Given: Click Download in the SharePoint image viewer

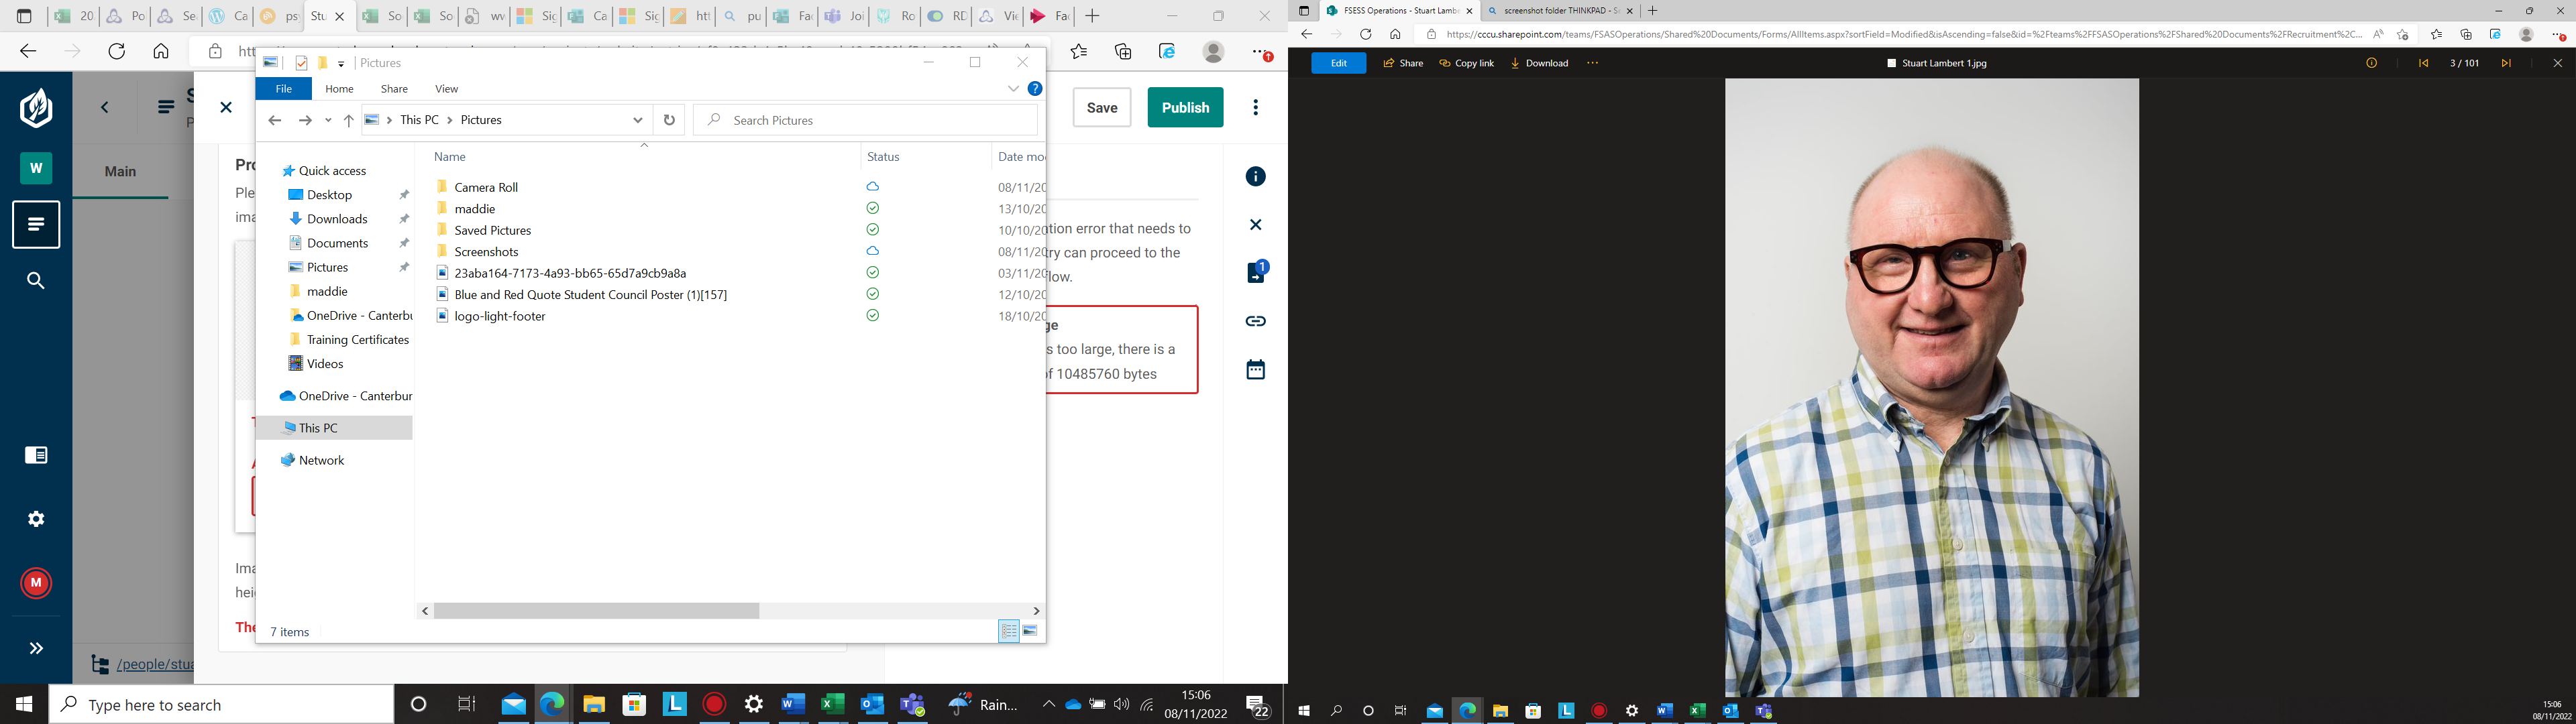Looking at the screenshot, I should (1539, 63).
